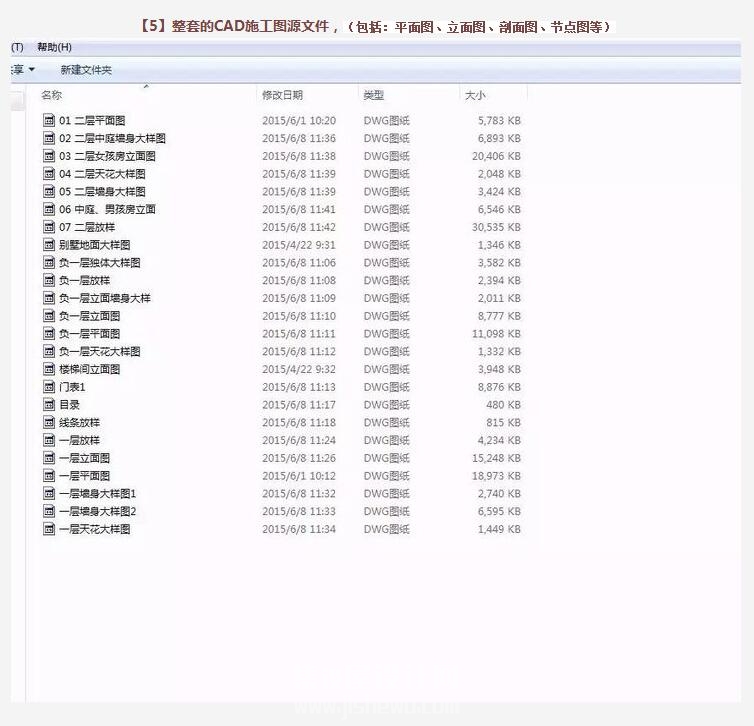Screen dimensions: 754x726
Task: Select the 05 二层墙身大样图 file name
Action: click(102, 192)
